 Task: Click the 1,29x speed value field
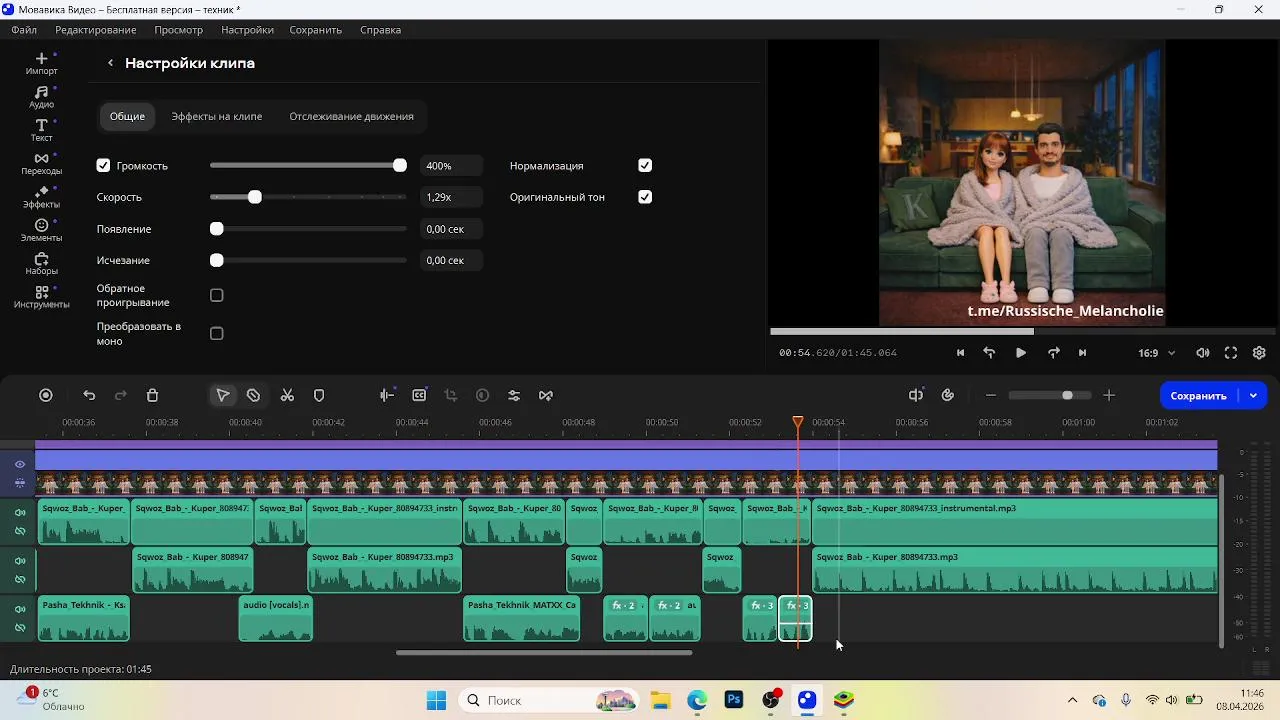(450, 197)
